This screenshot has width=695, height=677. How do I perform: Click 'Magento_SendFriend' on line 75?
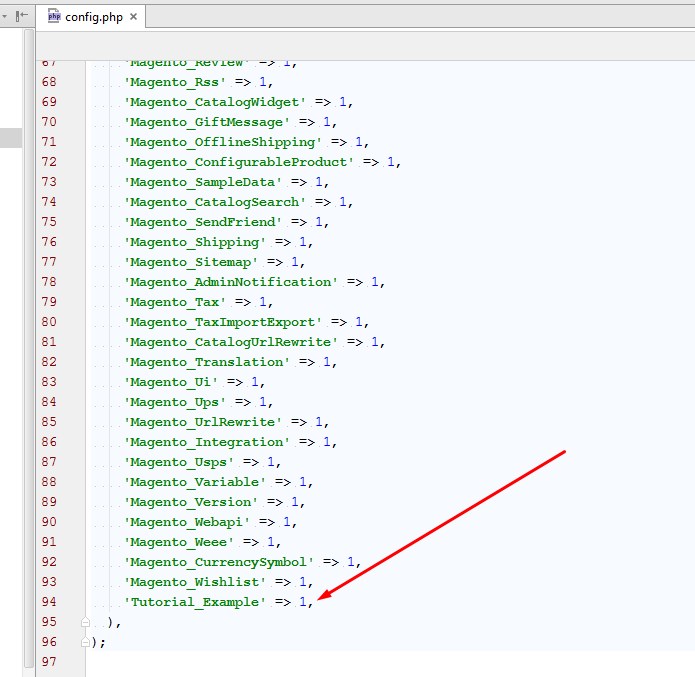(203, 222)
